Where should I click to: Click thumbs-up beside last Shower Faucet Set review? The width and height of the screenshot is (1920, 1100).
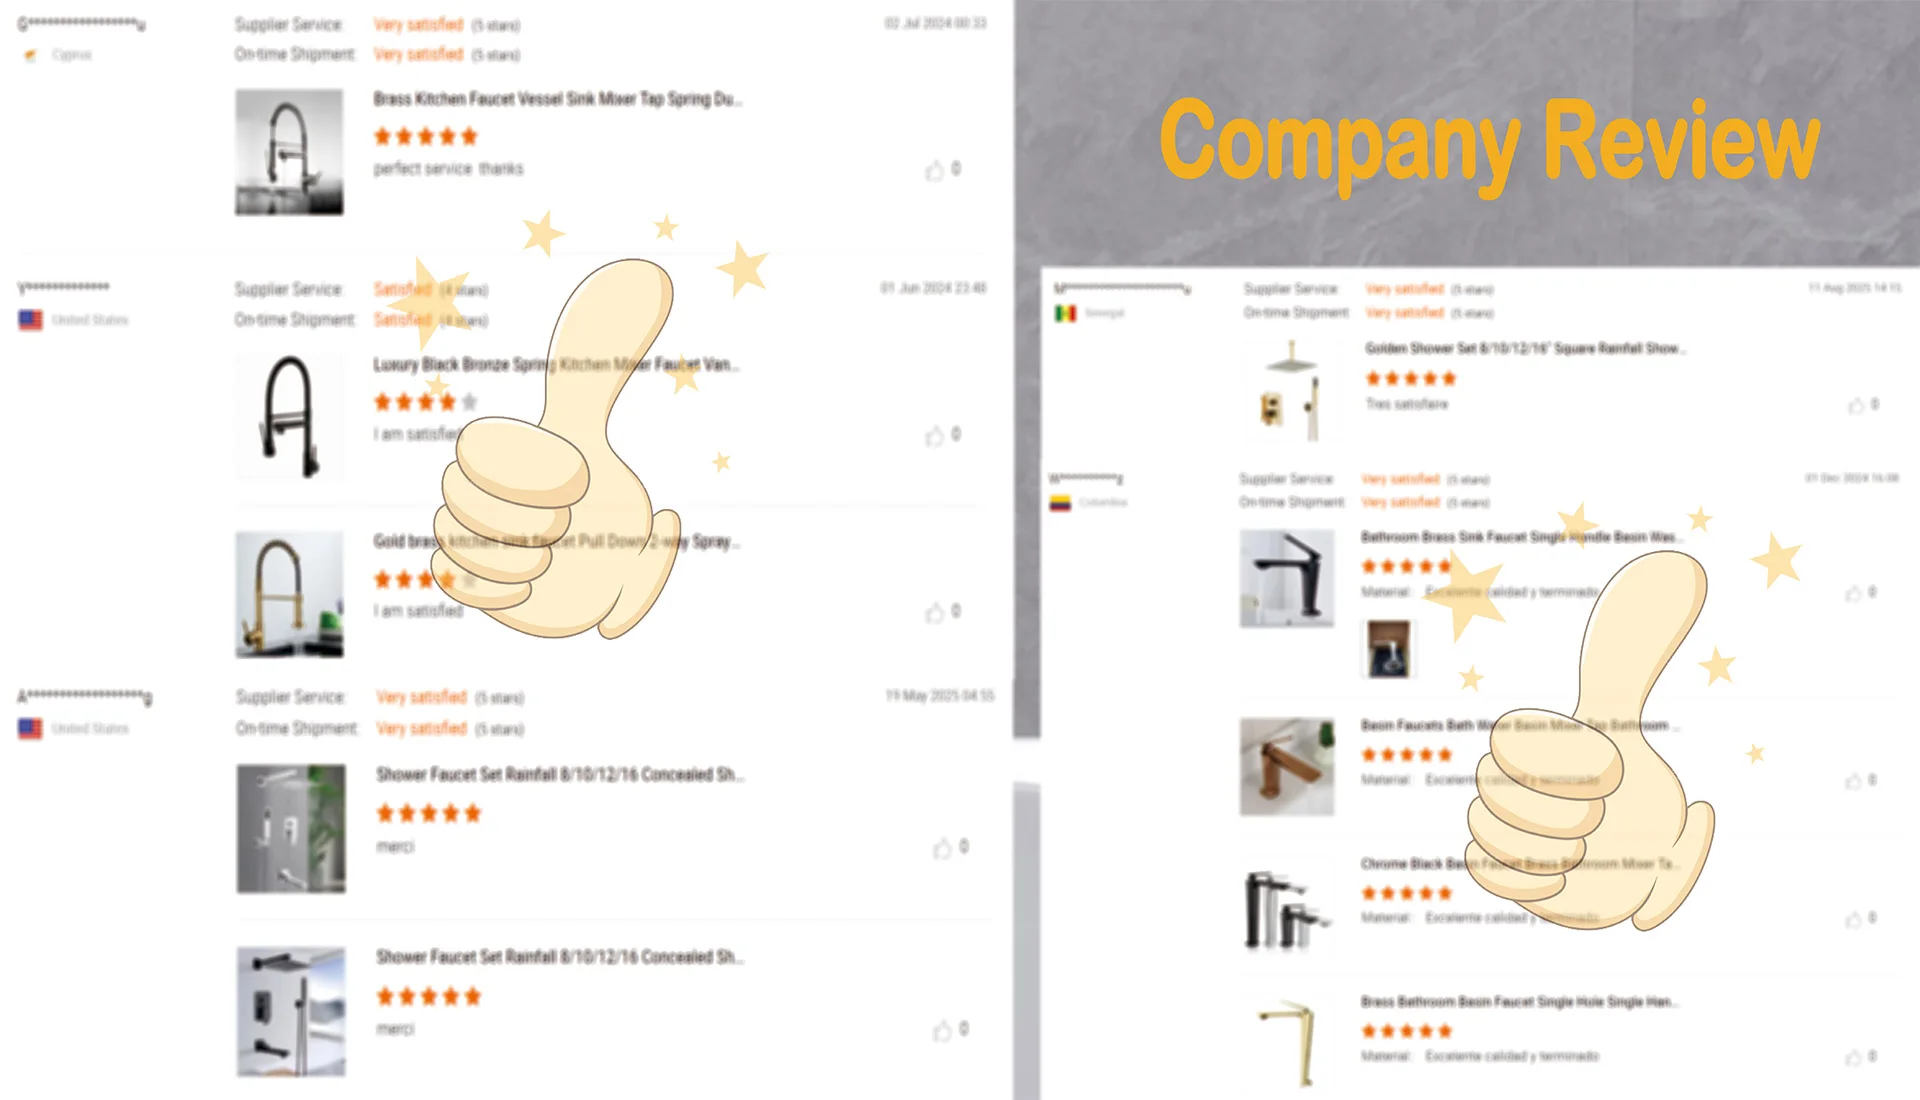[942, 1031]
